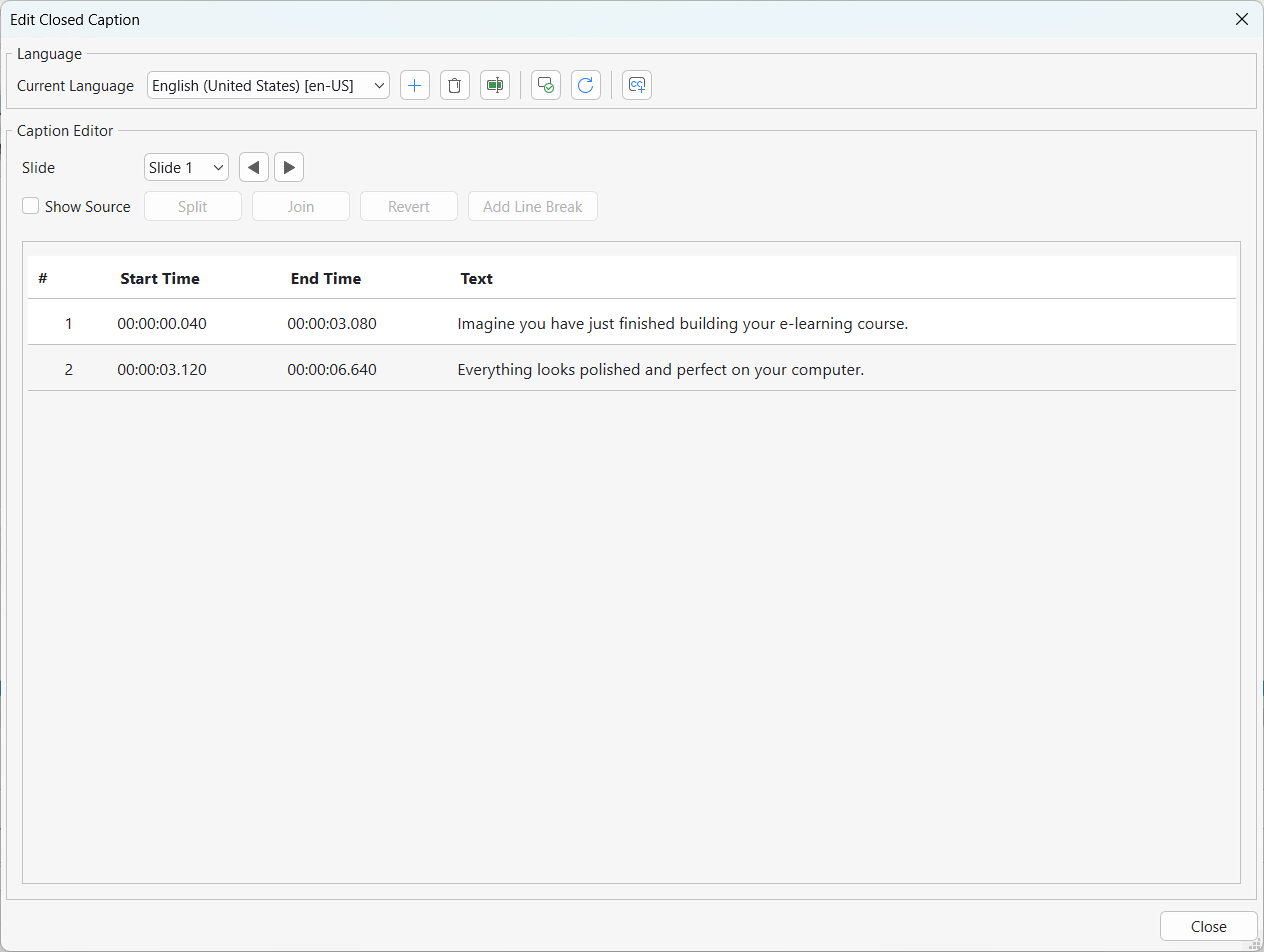Close the Edit Closed Caption dialog with X

coord(1242,19)
